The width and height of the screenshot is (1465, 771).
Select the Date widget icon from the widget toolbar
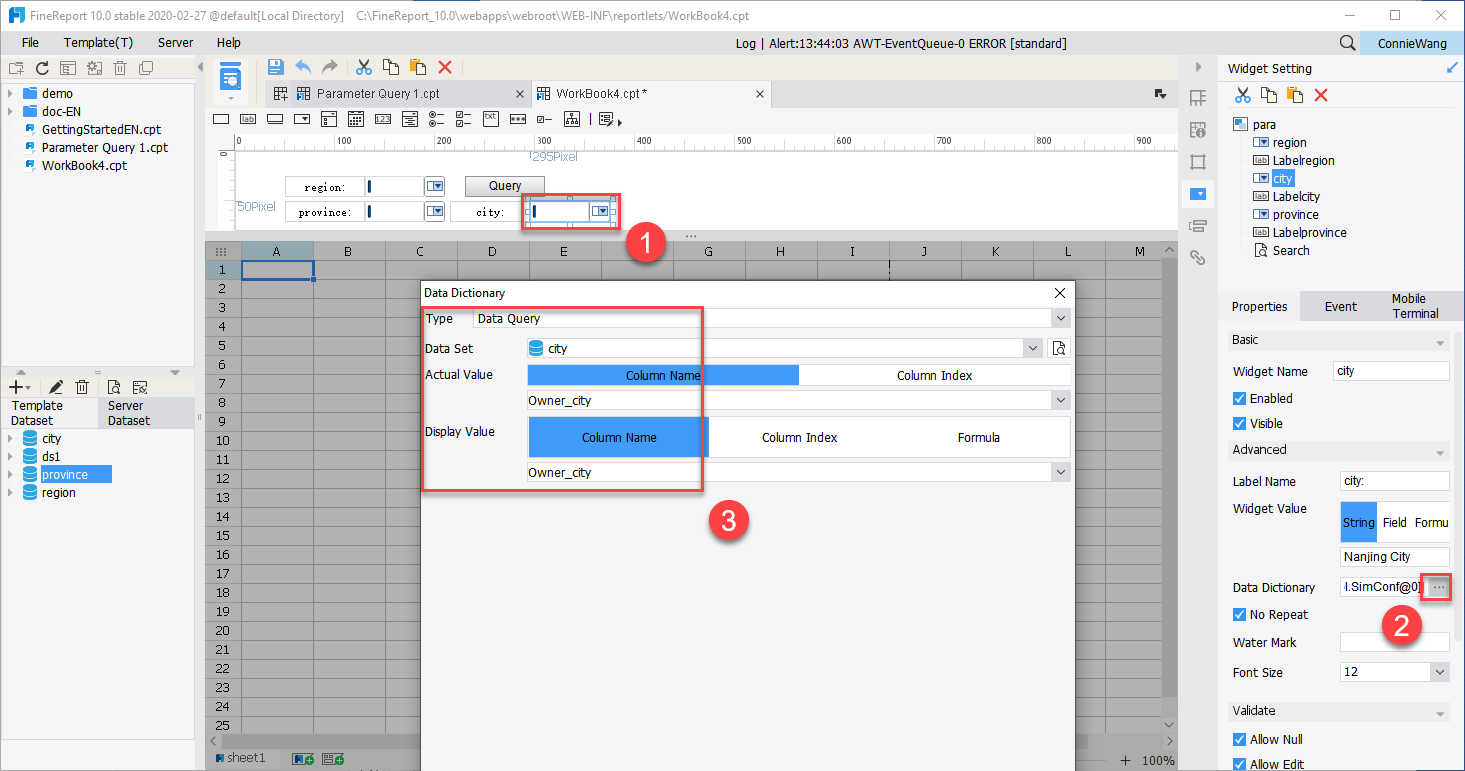(355, 118)
